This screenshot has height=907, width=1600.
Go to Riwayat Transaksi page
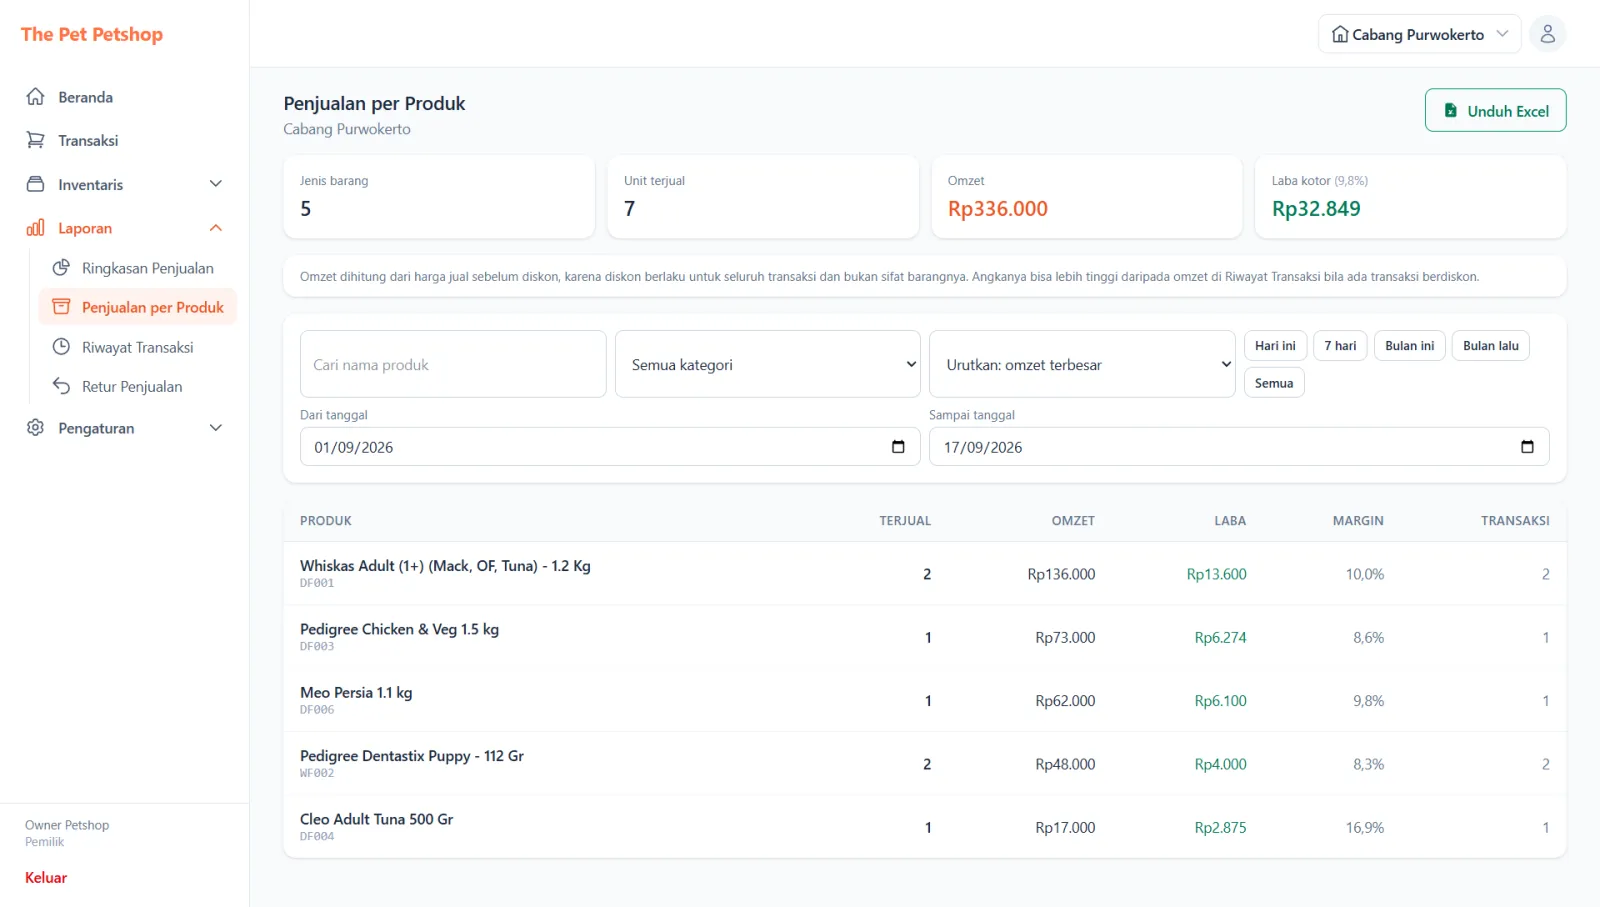point(137,347)
